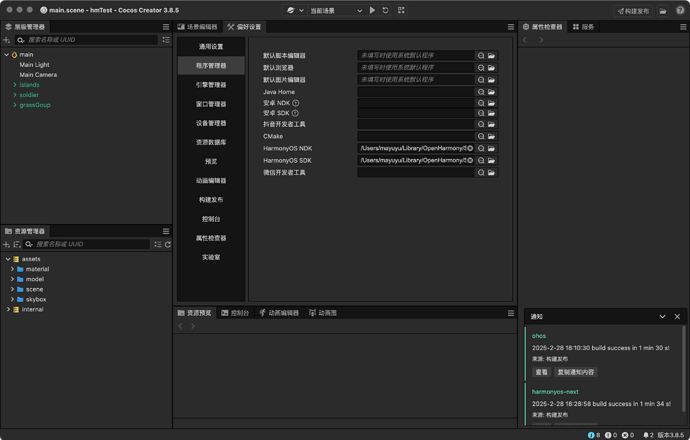Open the help question mark icon
Image resolution: width=690 pixels, height=440 pixels.
[x=680, y=11]
